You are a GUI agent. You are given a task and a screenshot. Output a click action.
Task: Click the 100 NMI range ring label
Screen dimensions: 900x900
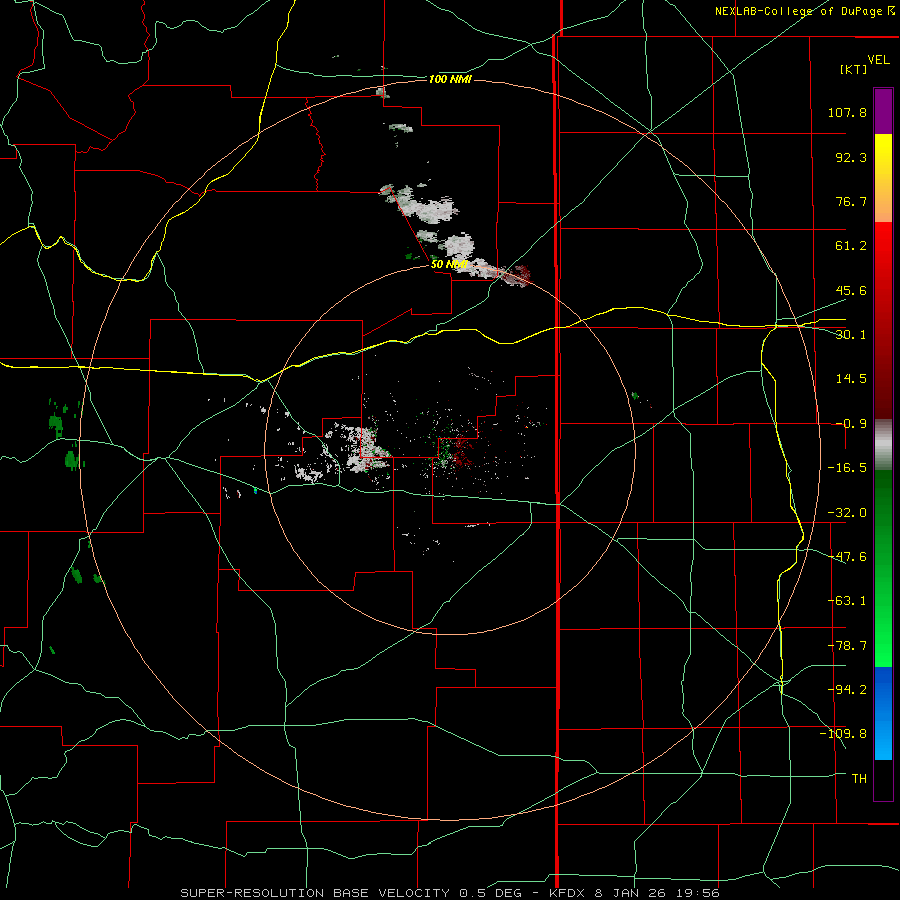pyautogui.click(x=450, y=79)
